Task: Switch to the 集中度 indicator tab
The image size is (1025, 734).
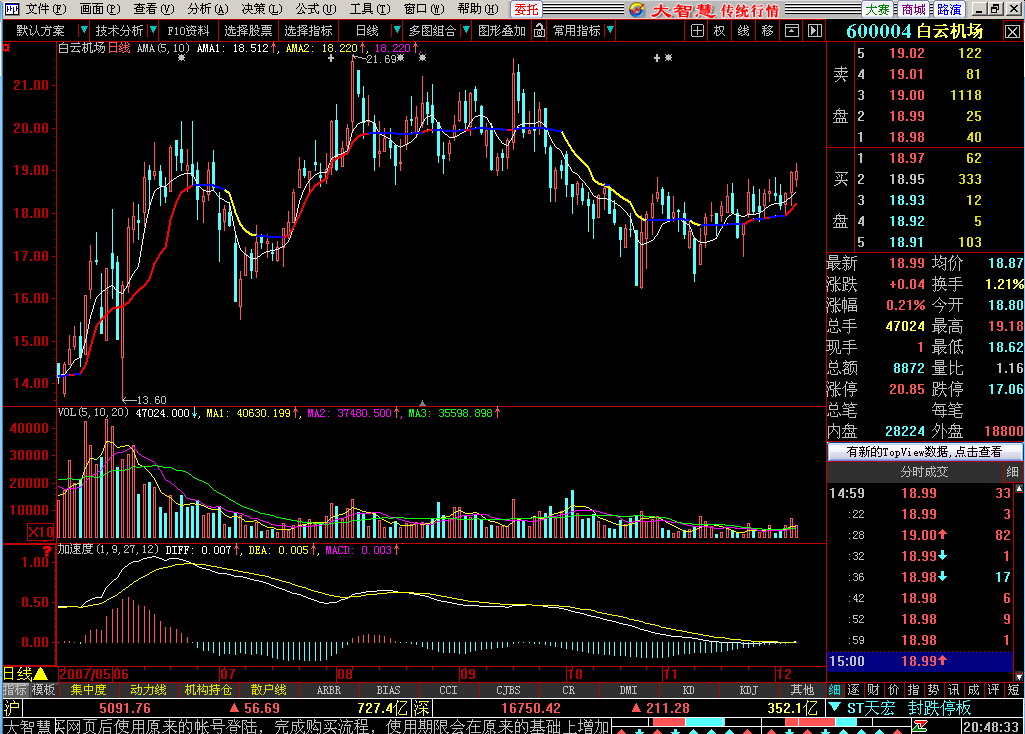Action: [x=88, y=690]
